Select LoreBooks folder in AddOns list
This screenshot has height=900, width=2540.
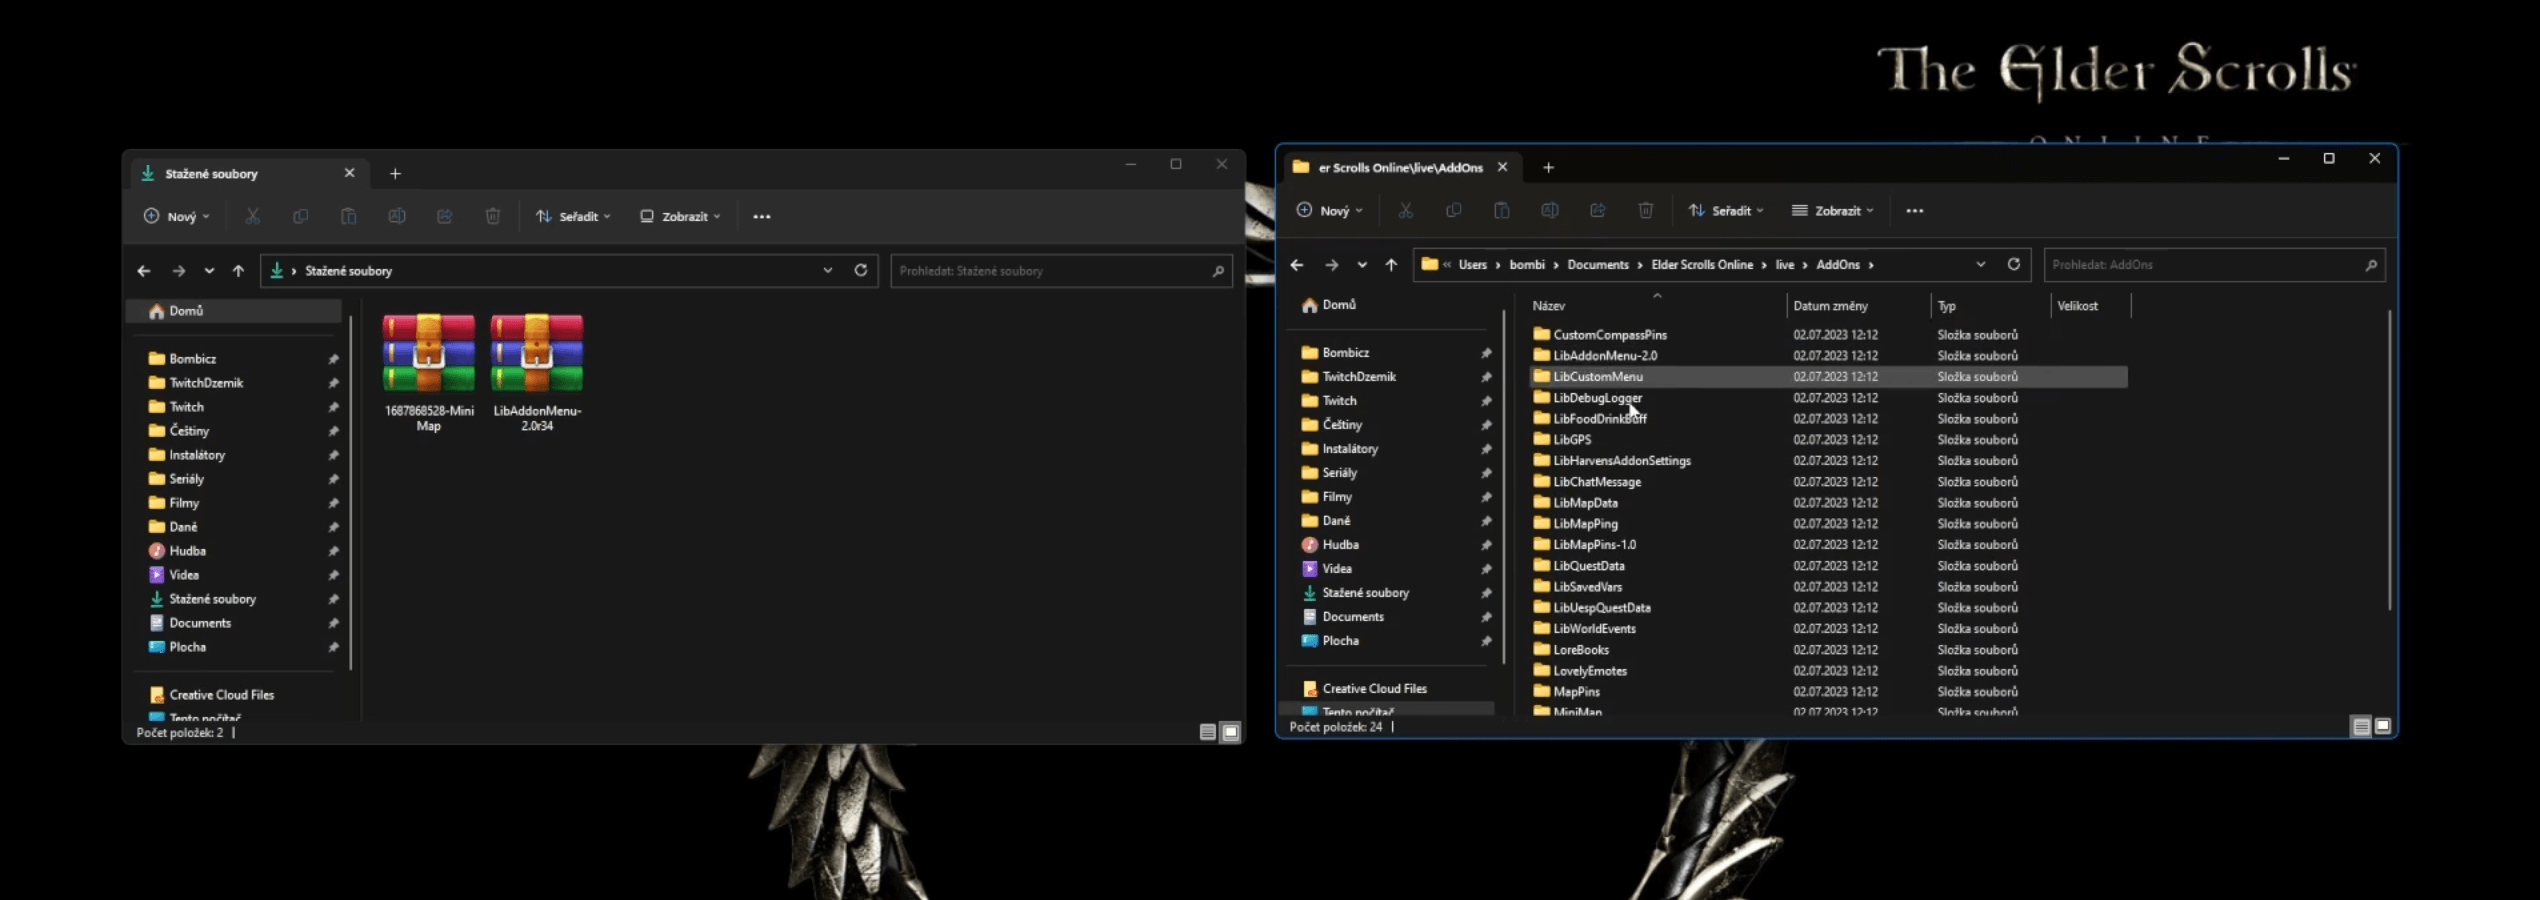pyautogui.click(x=1580, y=650)
